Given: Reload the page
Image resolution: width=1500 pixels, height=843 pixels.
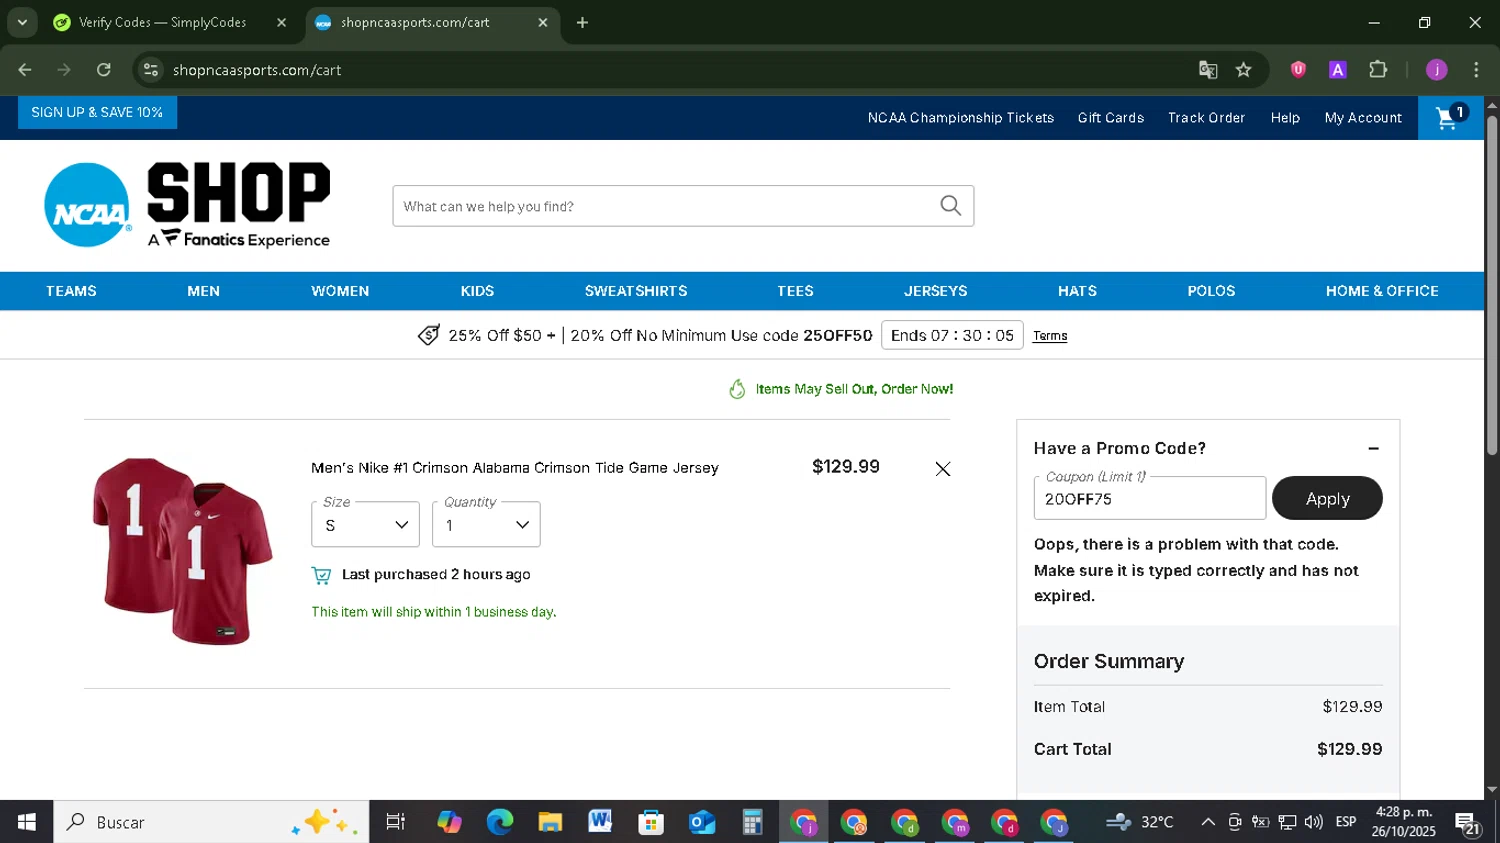Looking at the screenshot, I should [104, 70].
